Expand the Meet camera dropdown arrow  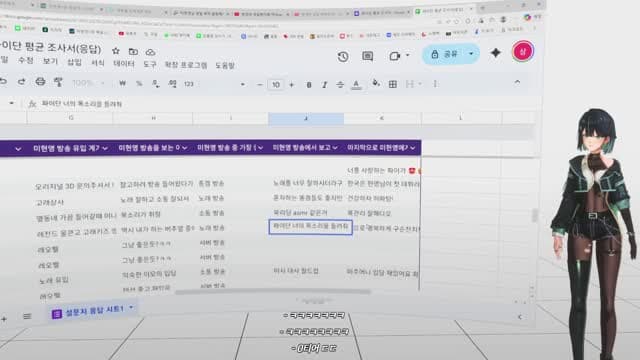coord(407,55)
